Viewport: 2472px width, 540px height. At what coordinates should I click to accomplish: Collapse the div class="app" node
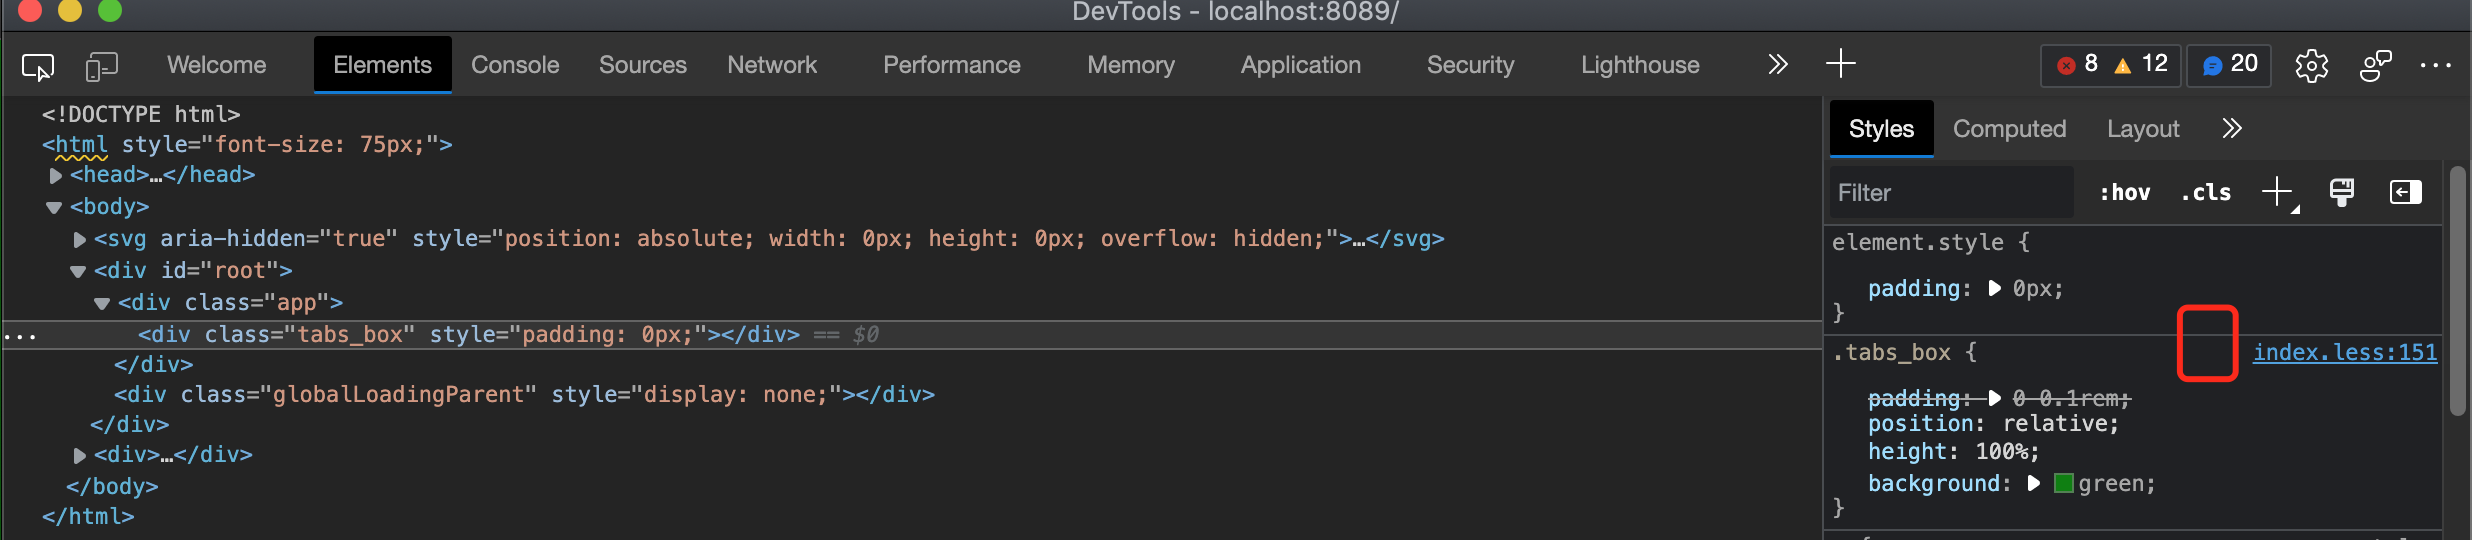pos(102,304)
